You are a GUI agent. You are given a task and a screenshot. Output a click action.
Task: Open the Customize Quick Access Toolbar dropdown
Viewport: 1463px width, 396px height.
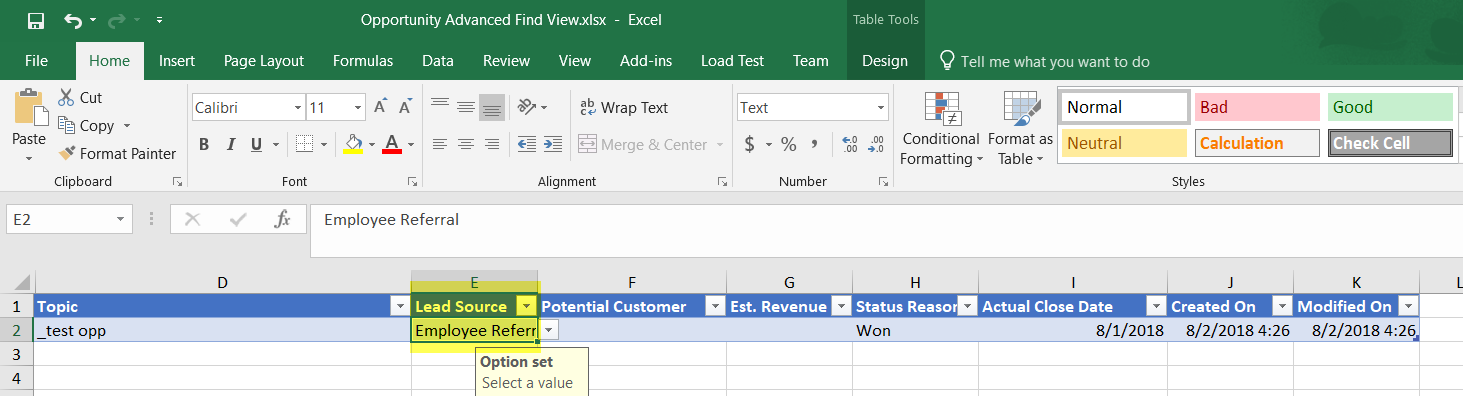pyautogui.click(x=160, y=20)
